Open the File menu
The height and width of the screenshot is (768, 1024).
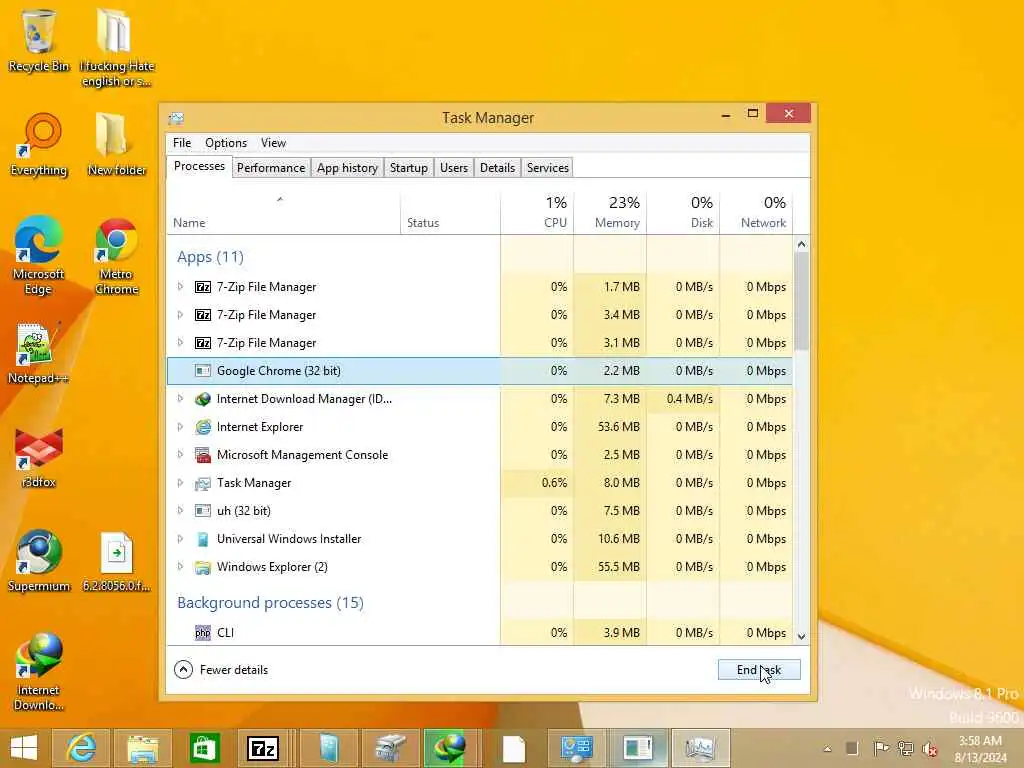click(x=182, y=143)
